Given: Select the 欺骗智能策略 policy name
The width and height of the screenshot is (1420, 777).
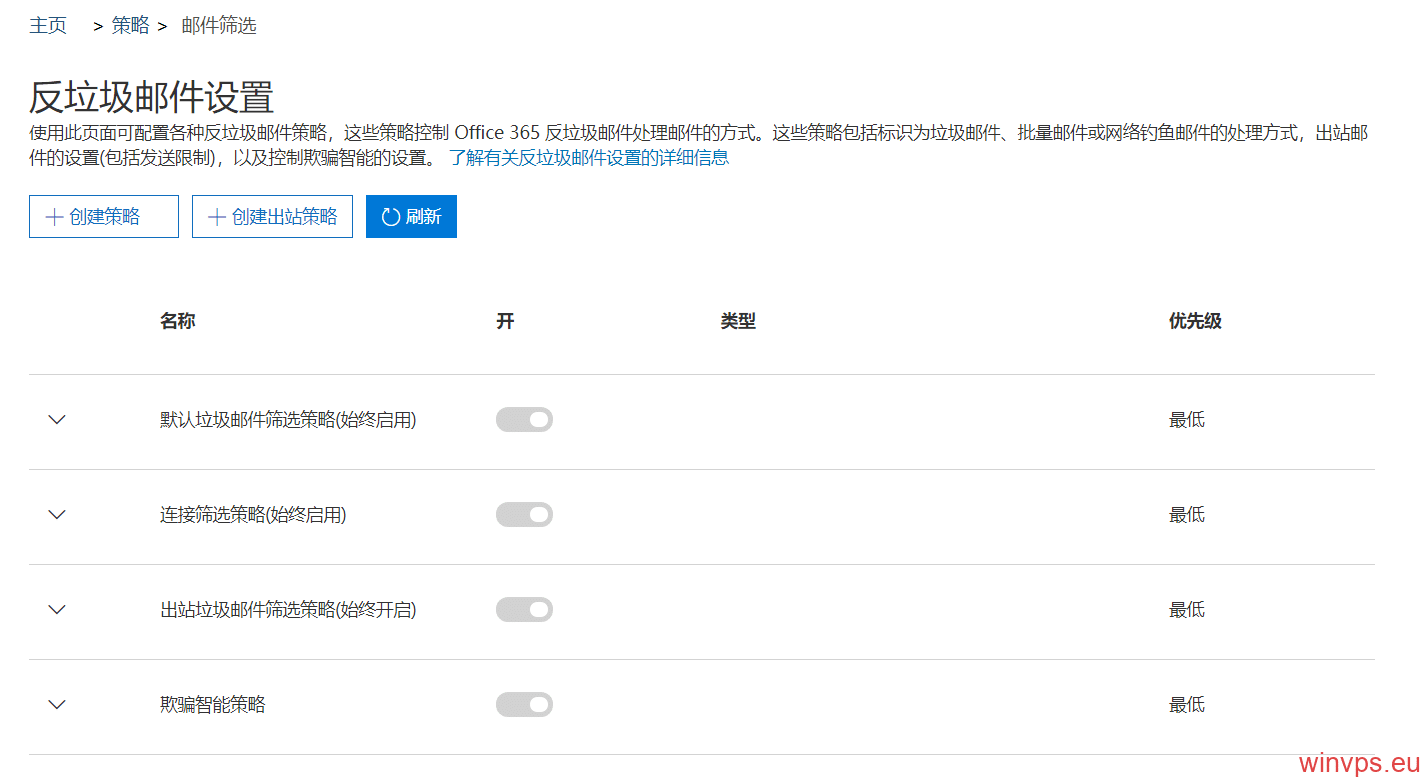Looking at the screenshot, I should tap(213, 705).
